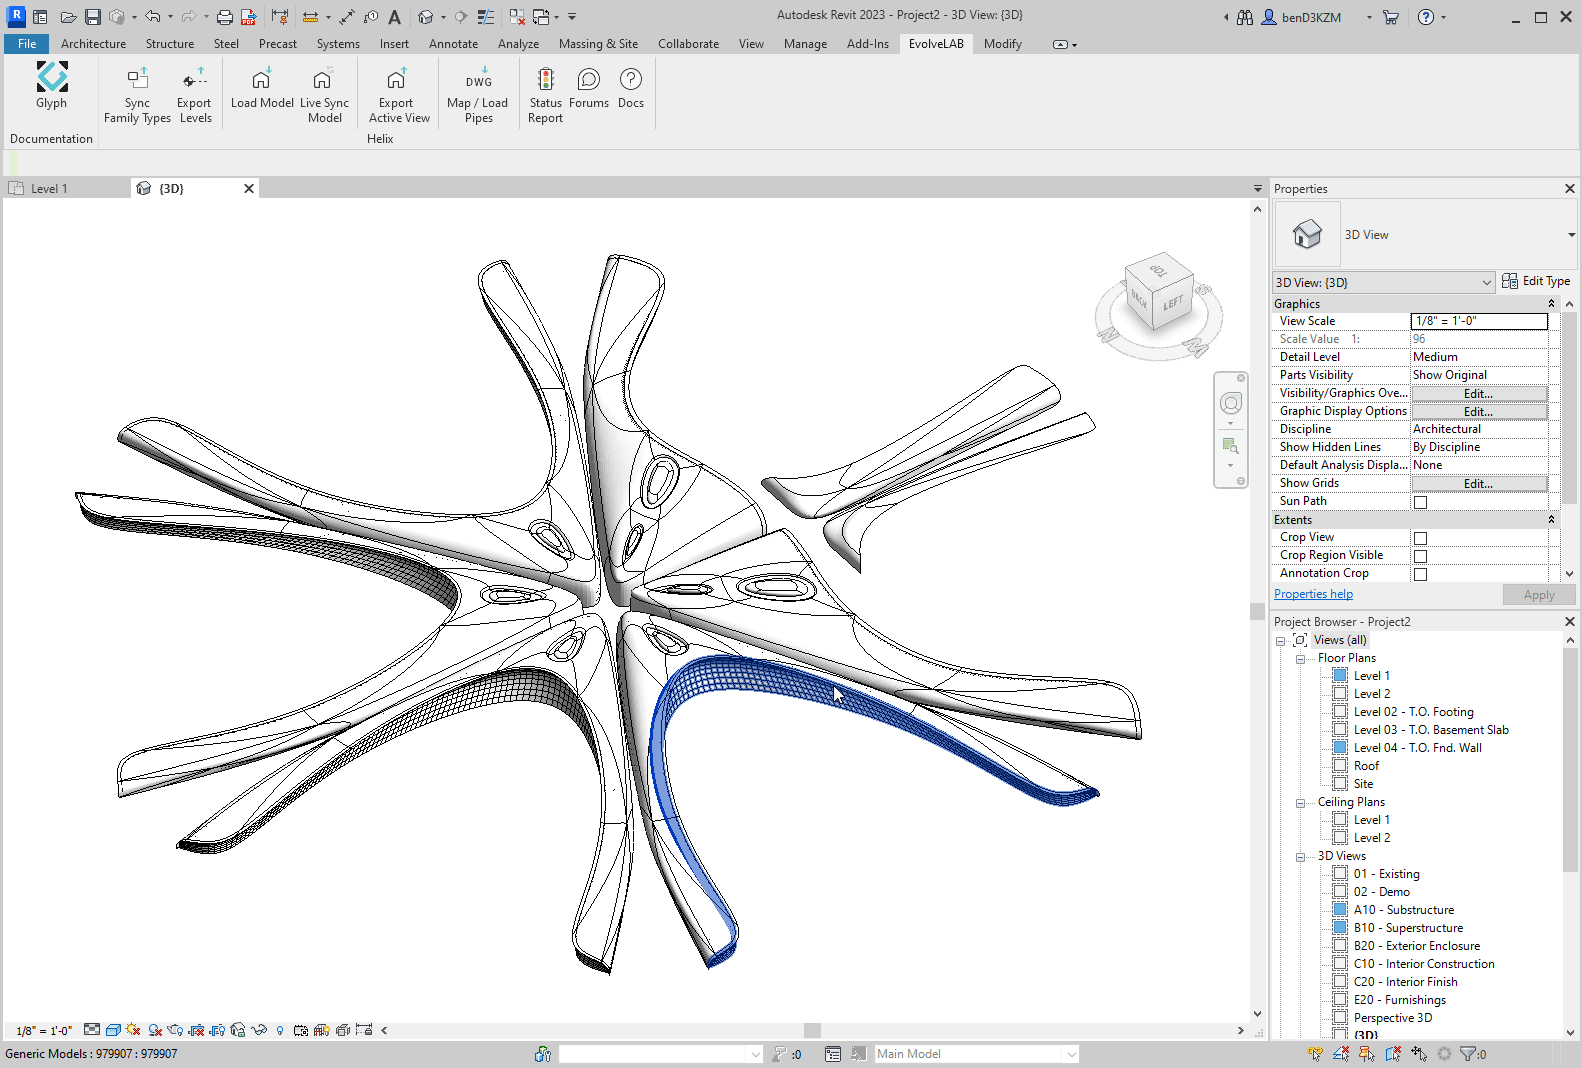1582x1068 pixels.
Task: Open the Level 1 view tab
Action: pos(48,188)
